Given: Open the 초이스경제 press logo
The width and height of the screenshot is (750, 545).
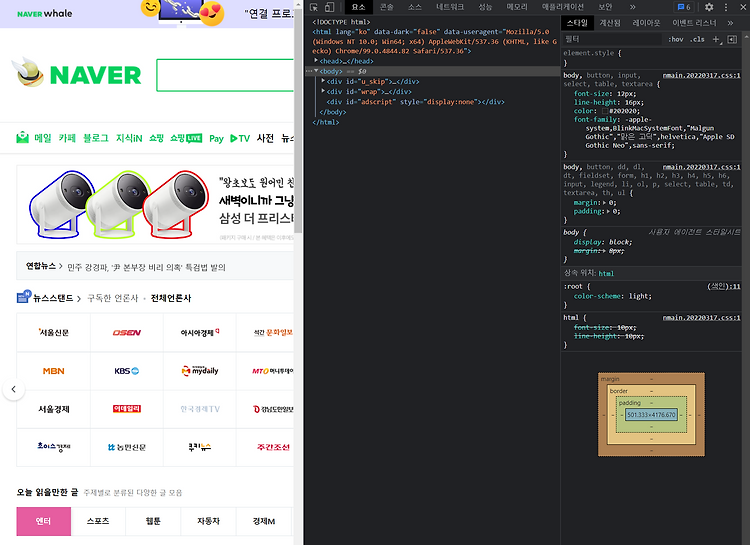Looking at the screenshot, I should coord(54,447).
